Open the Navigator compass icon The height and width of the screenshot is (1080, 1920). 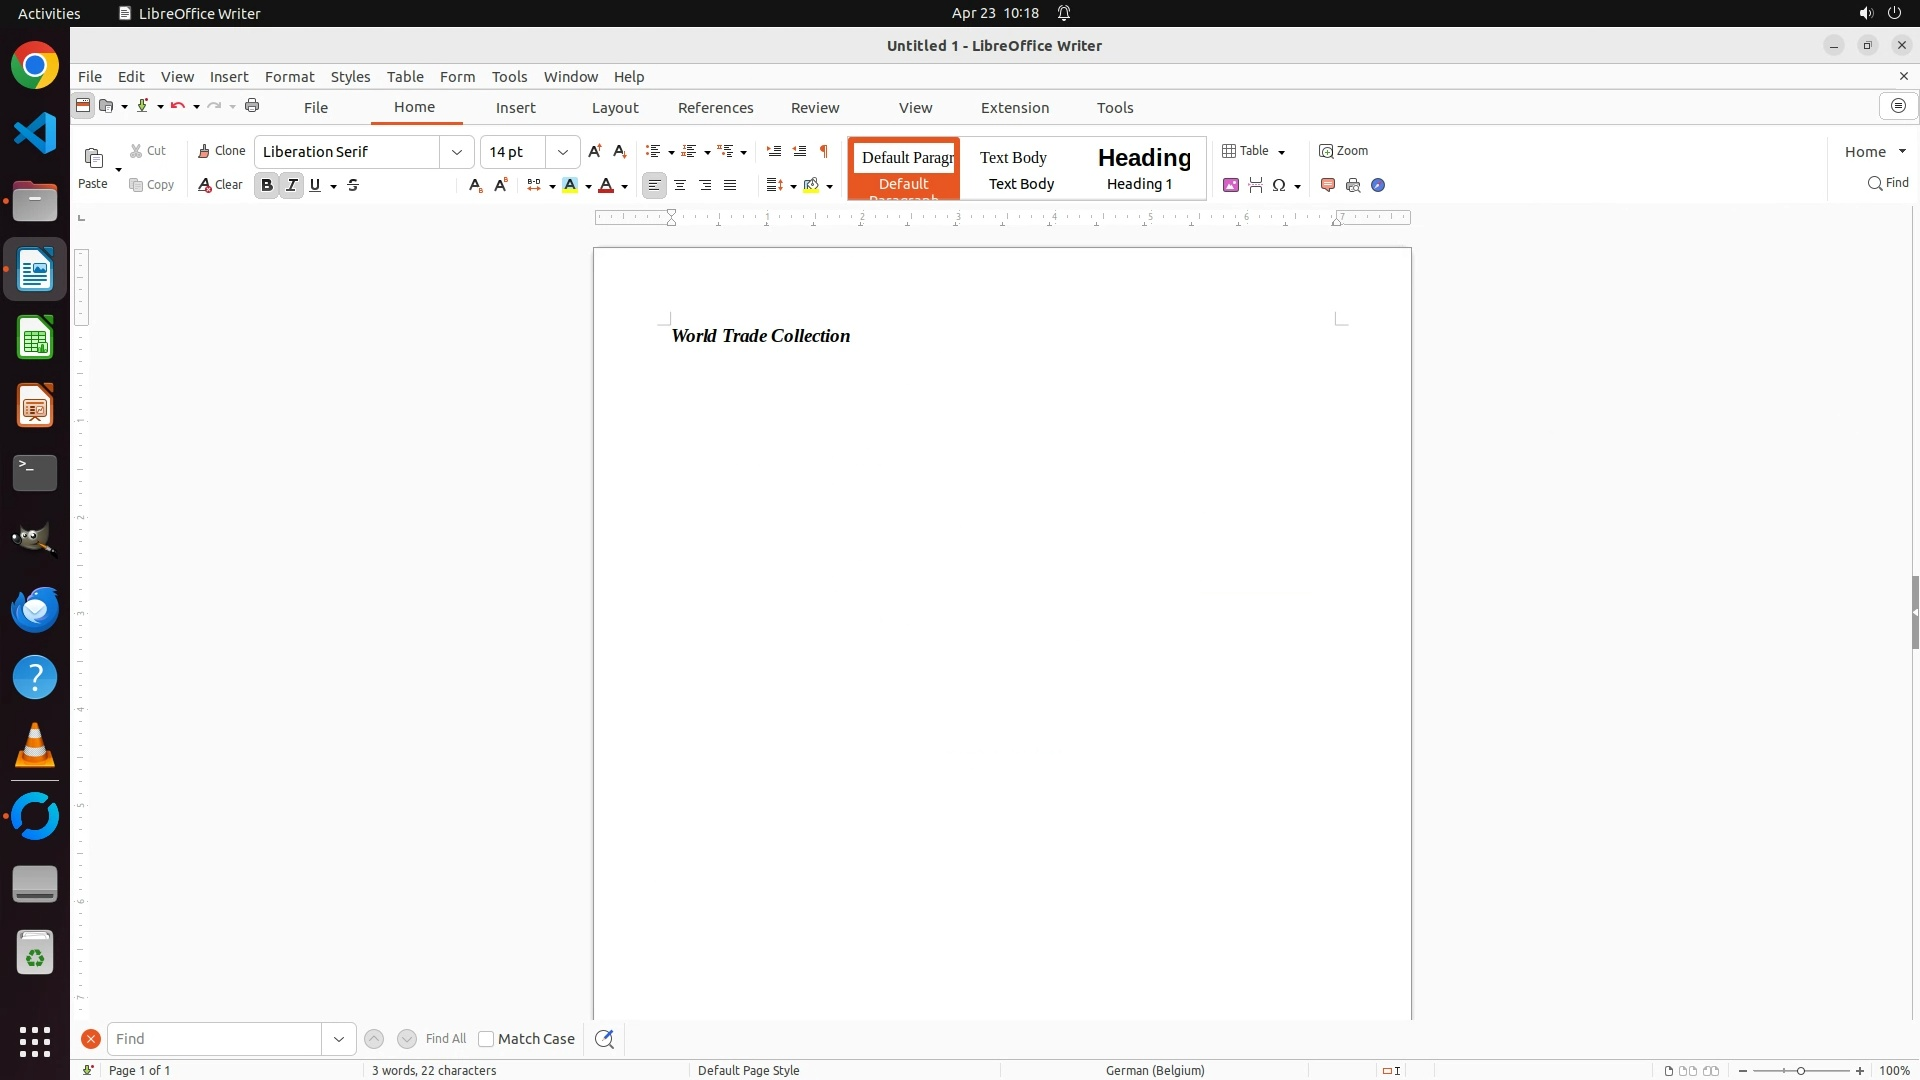click(x=1378, y=185)
